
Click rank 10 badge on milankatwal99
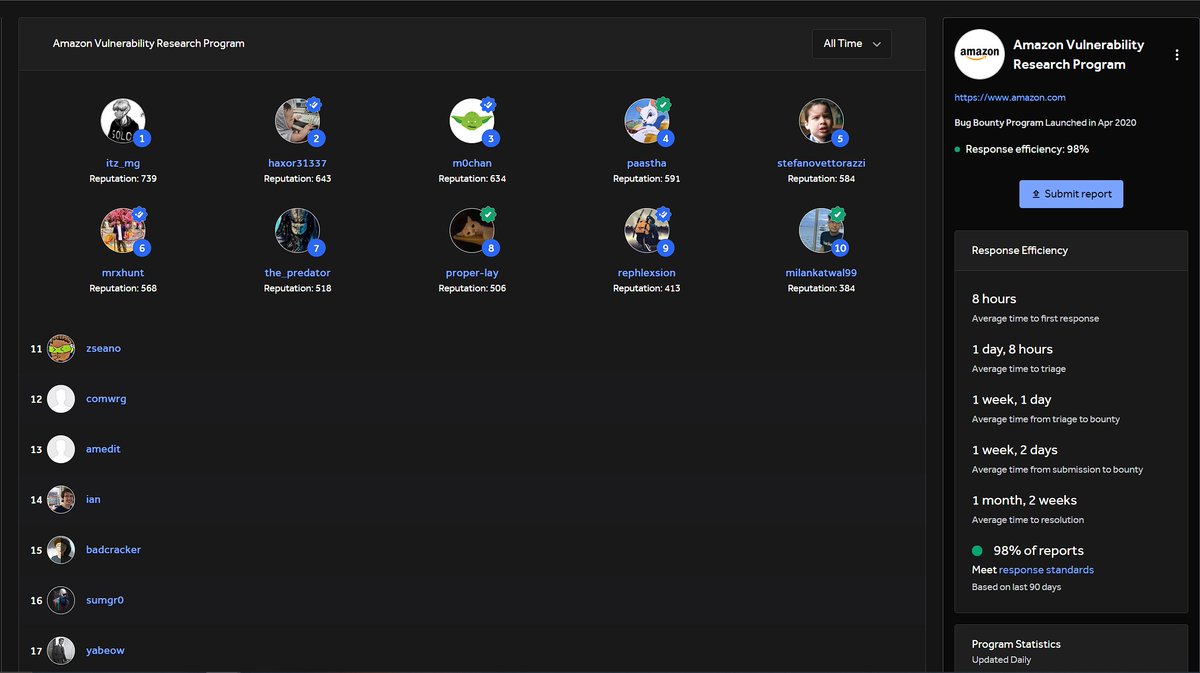[840, 249]
